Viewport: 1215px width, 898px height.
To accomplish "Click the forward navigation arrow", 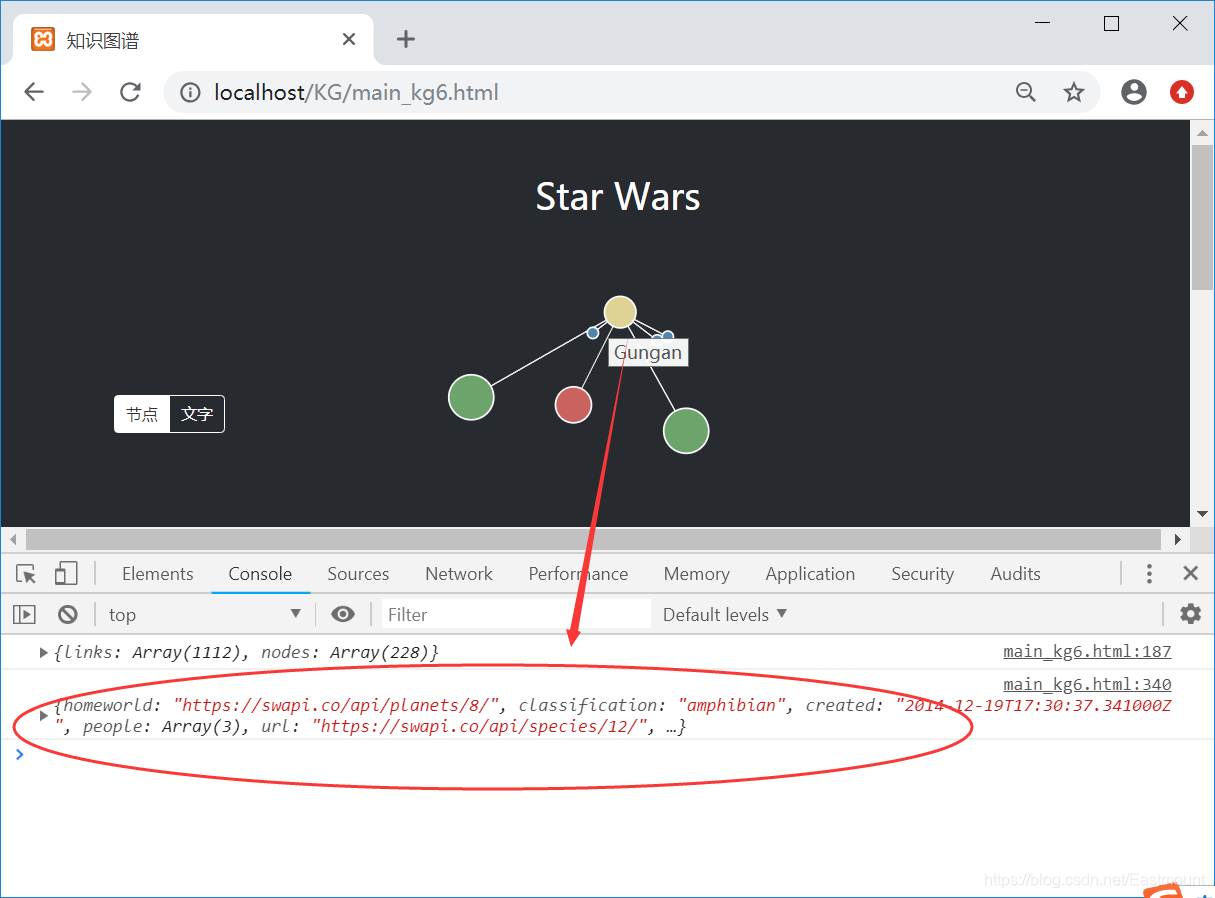I will 82,93.
